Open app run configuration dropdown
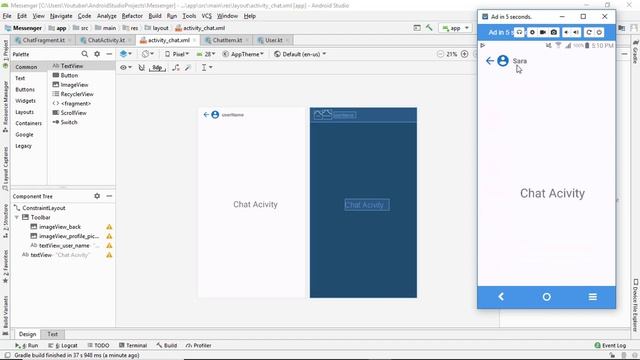 pyautogui.click(x=455, y=28)
